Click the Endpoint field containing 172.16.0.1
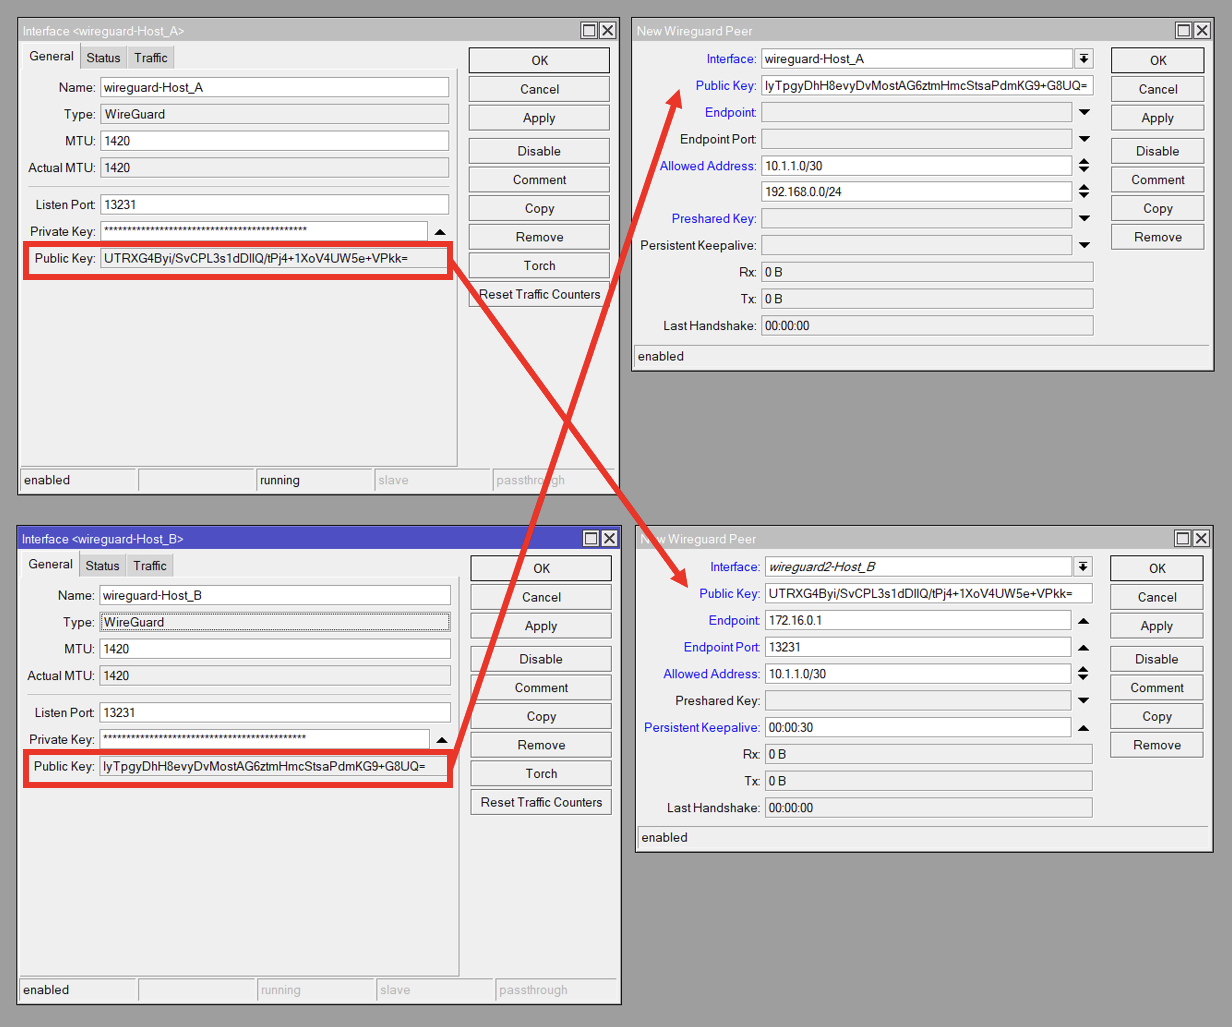Screen dimensions: 1232x1027 917,621
